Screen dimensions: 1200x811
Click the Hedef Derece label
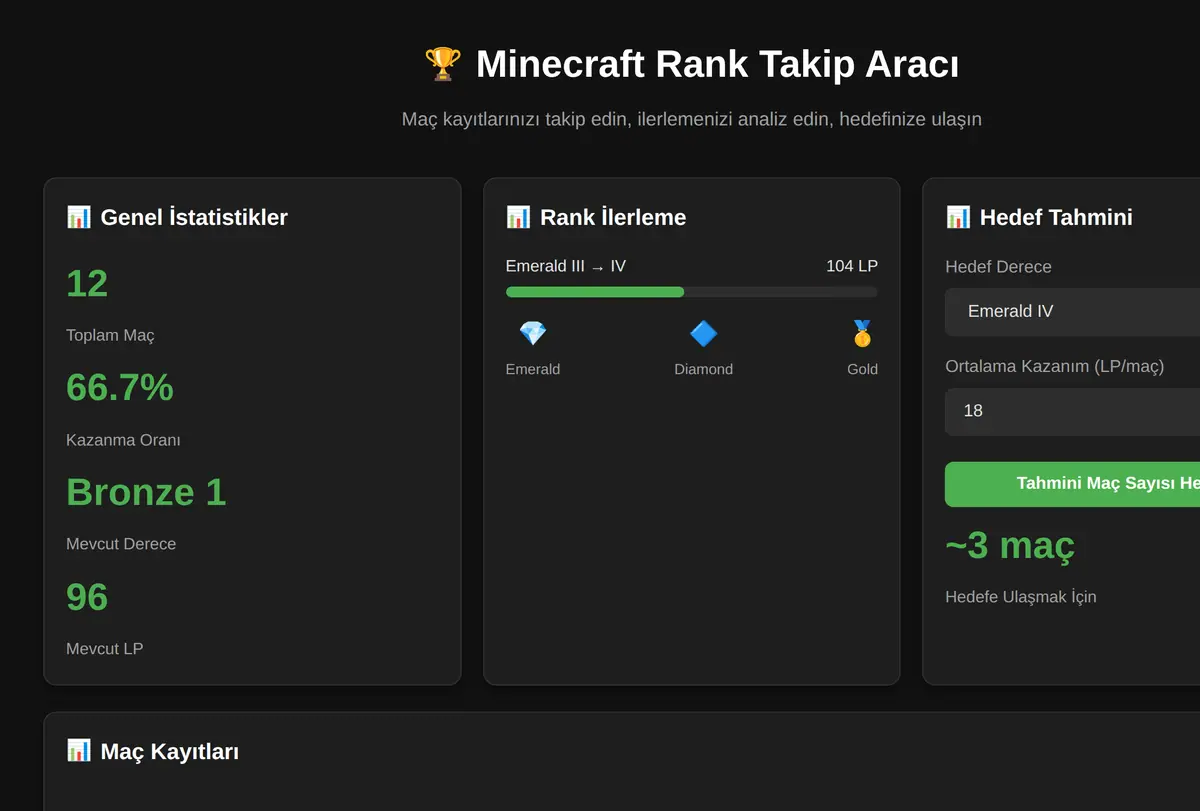tap(998, 267)
